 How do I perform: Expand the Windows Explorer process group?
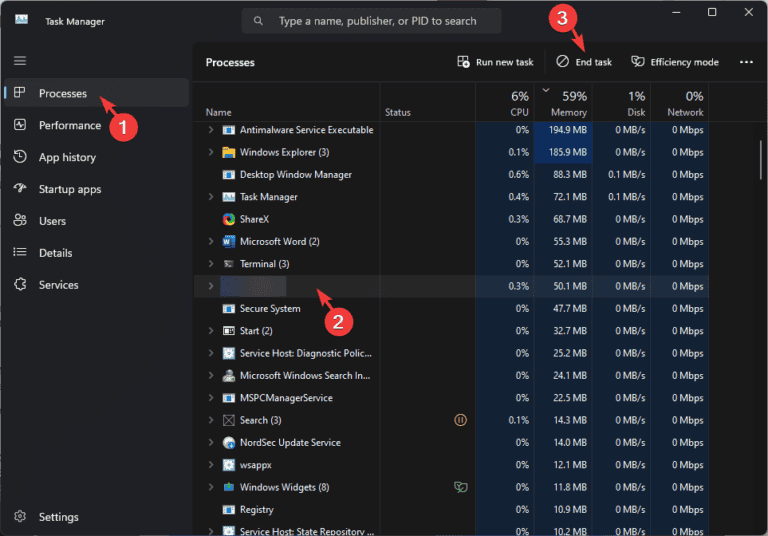pyautogui.click(x=210, y=152)
